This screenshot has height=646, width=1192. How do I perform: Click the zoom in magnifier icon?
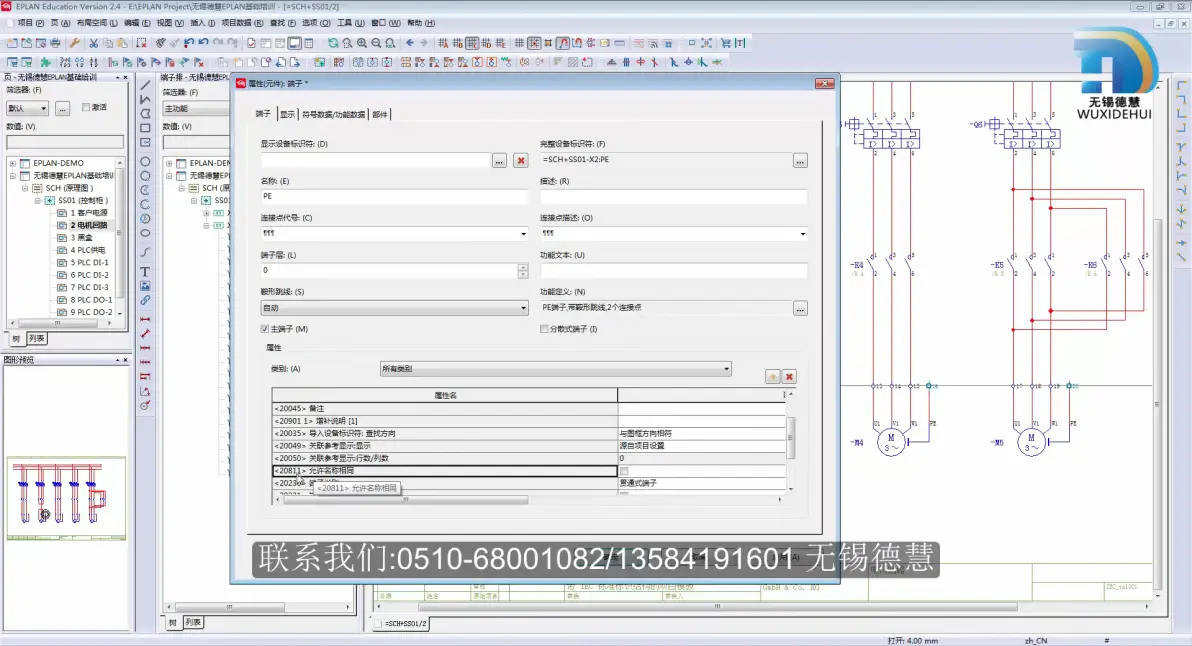click(362, 43)
